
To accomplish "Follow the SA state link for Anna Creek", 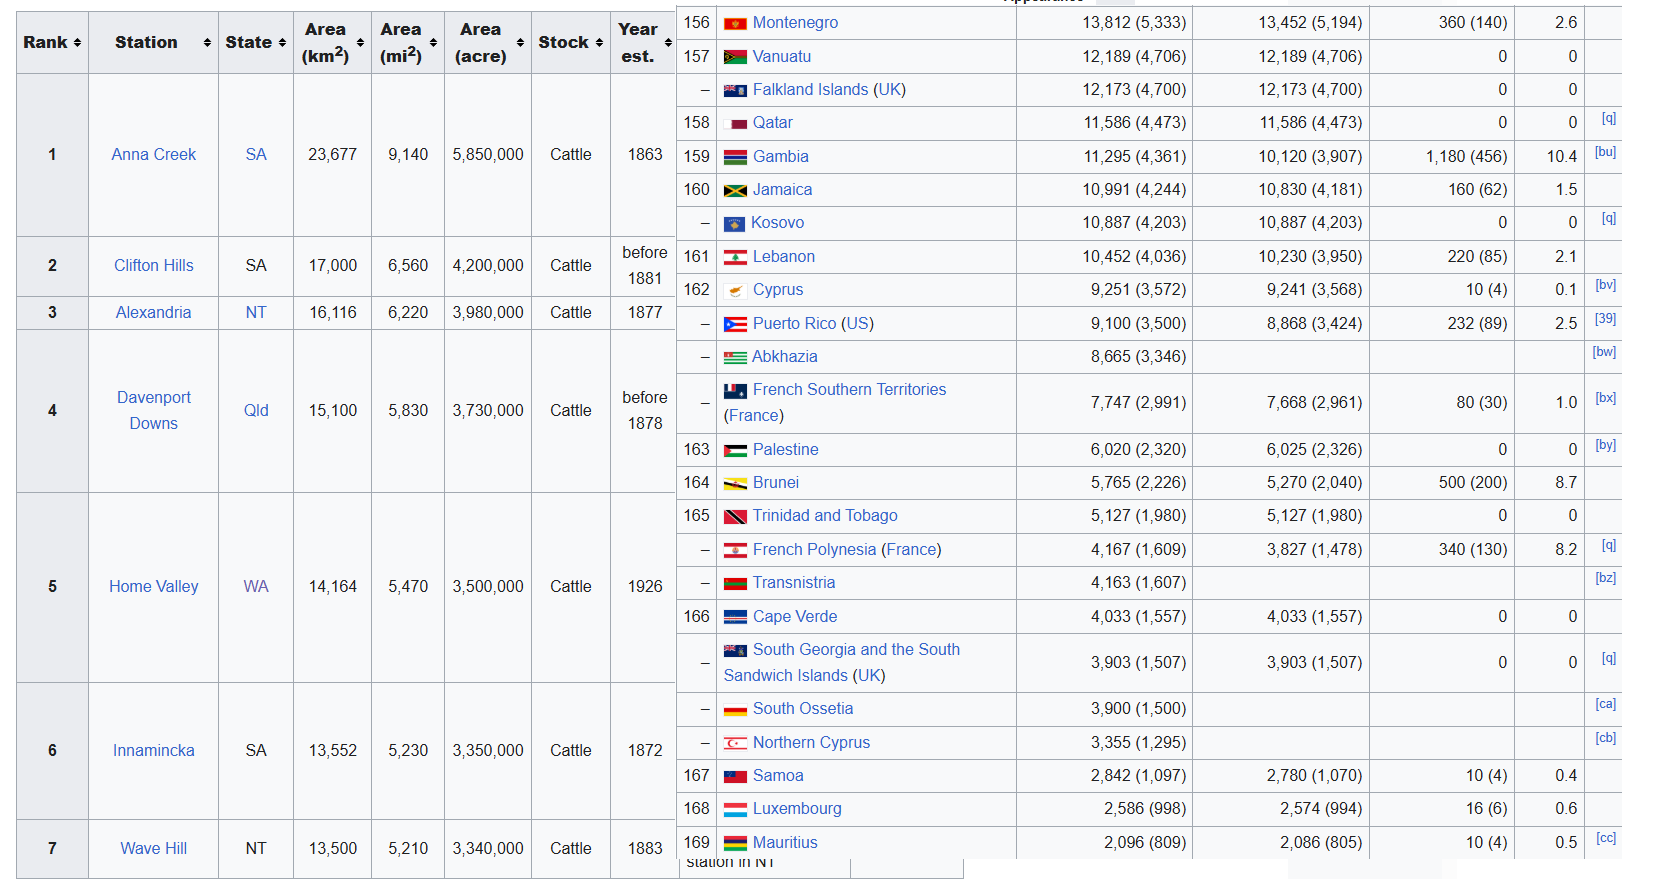I will click(256, 154).
